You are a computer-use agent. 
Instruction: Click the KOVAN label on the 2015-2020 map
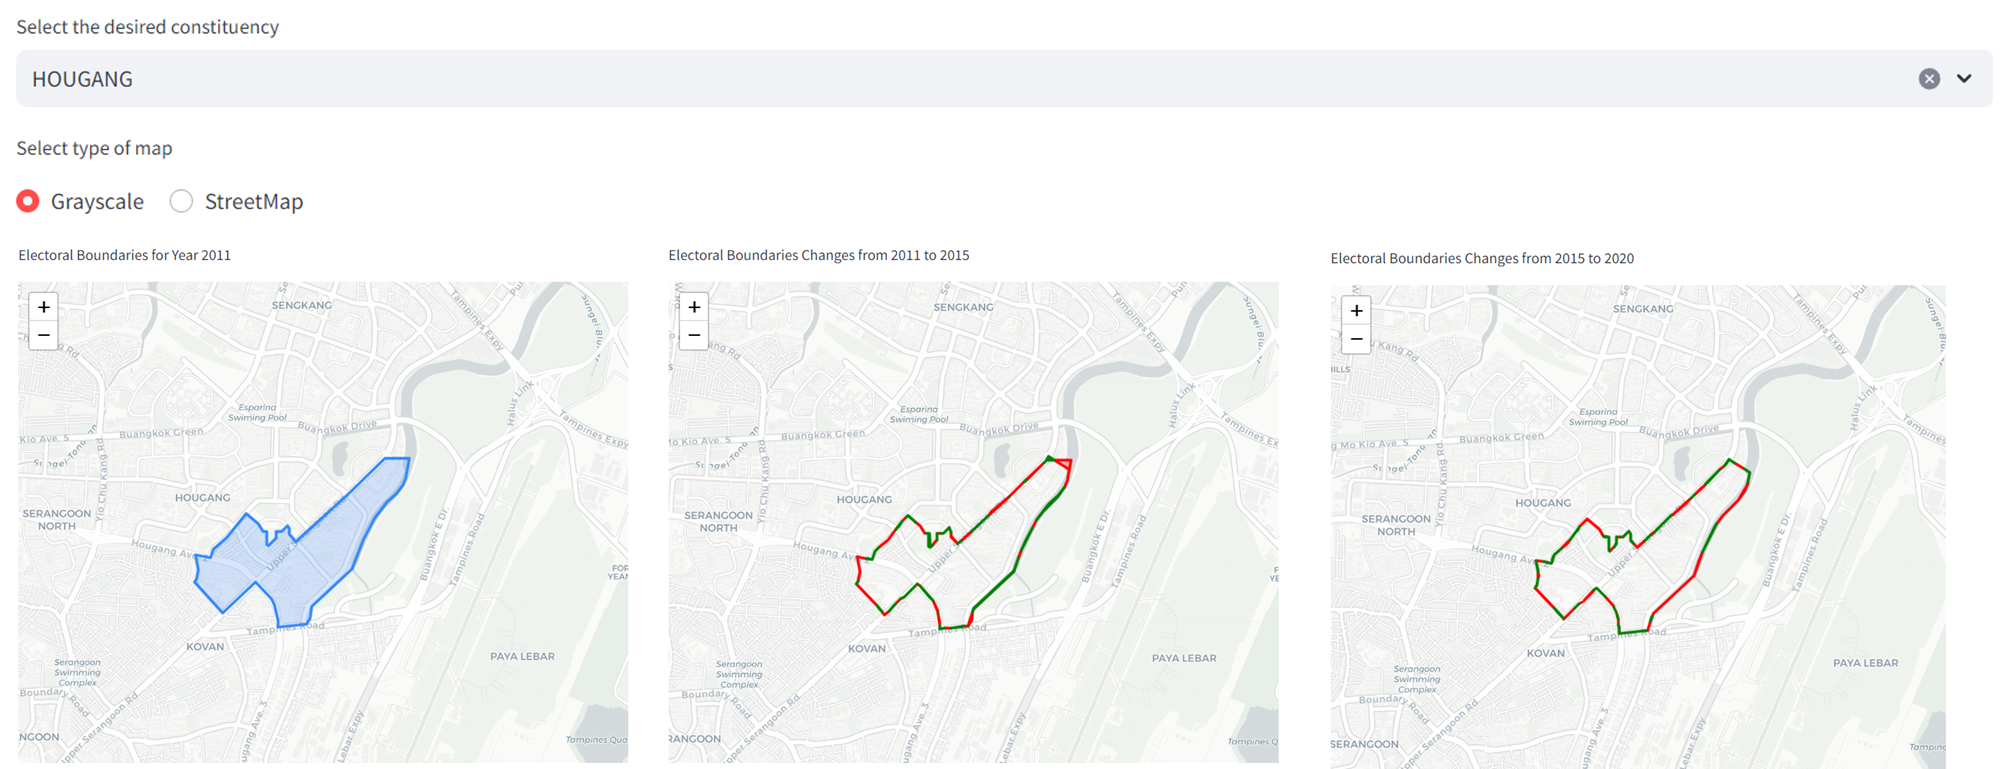tap(1545, 653)
